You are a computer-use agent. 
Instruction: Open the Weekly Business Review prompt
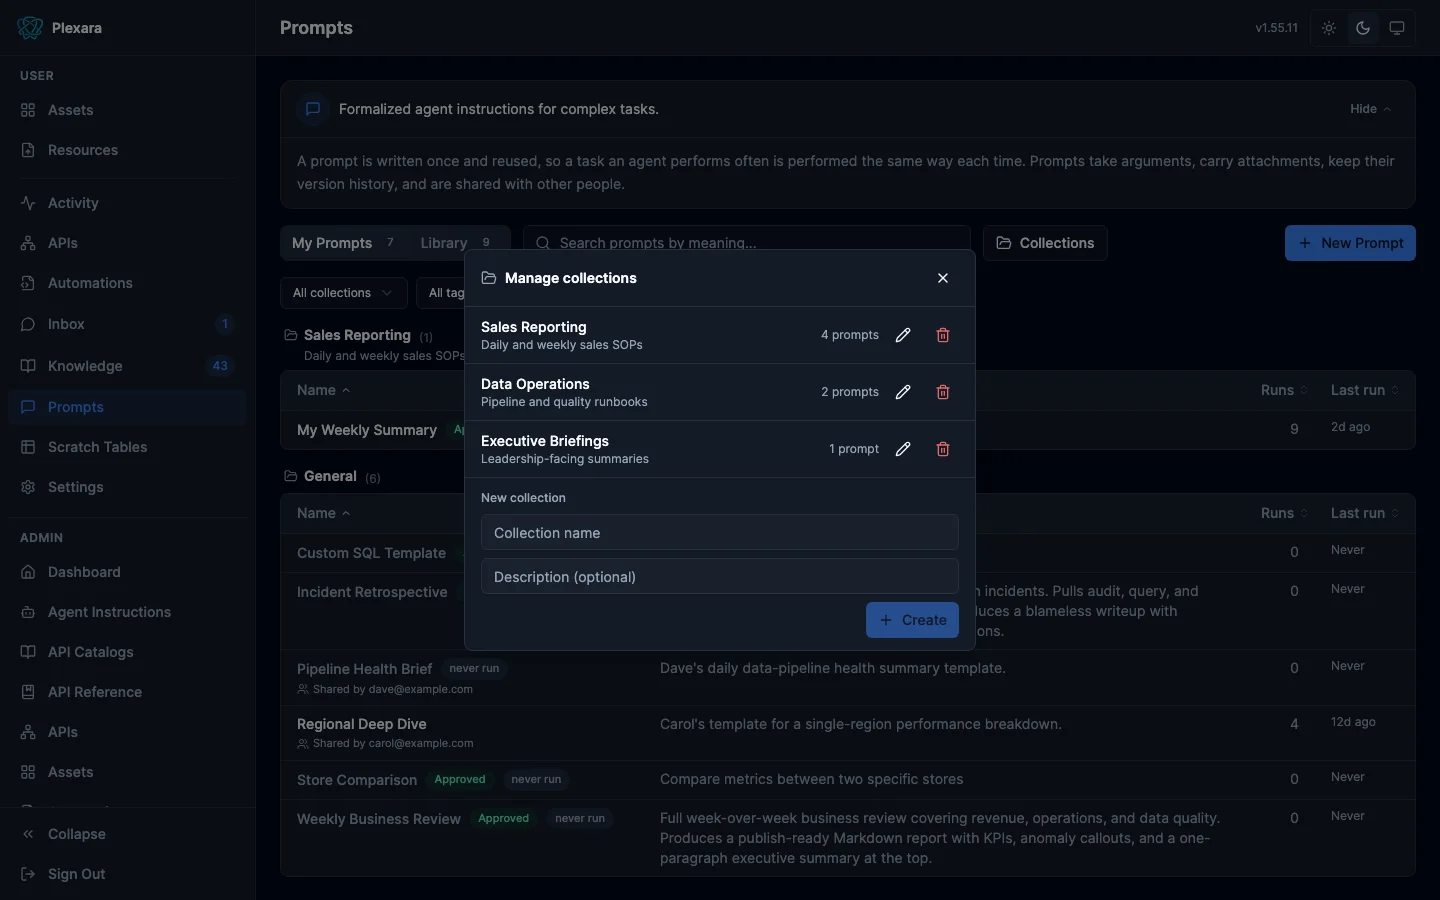pos(379,819)
